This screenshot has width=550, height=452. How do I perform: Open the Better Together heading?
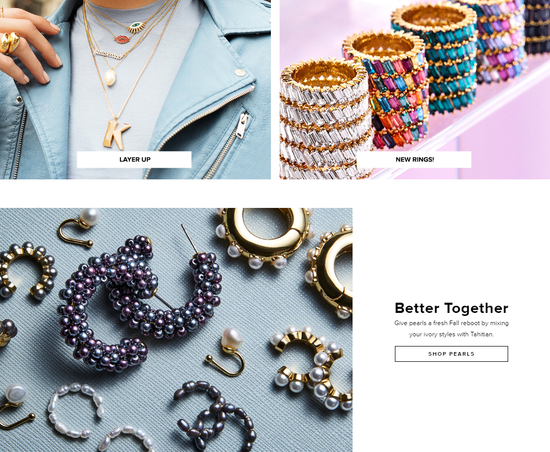451,308
